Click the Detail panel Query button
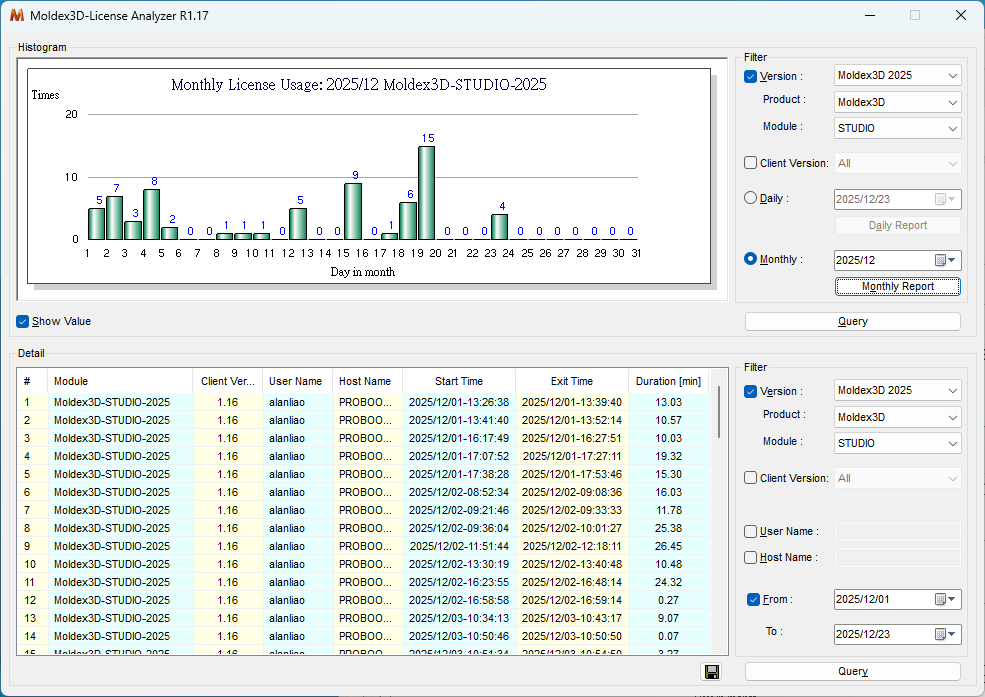The width and height of the screenshot is (985, 697). (x=852, y=672)
